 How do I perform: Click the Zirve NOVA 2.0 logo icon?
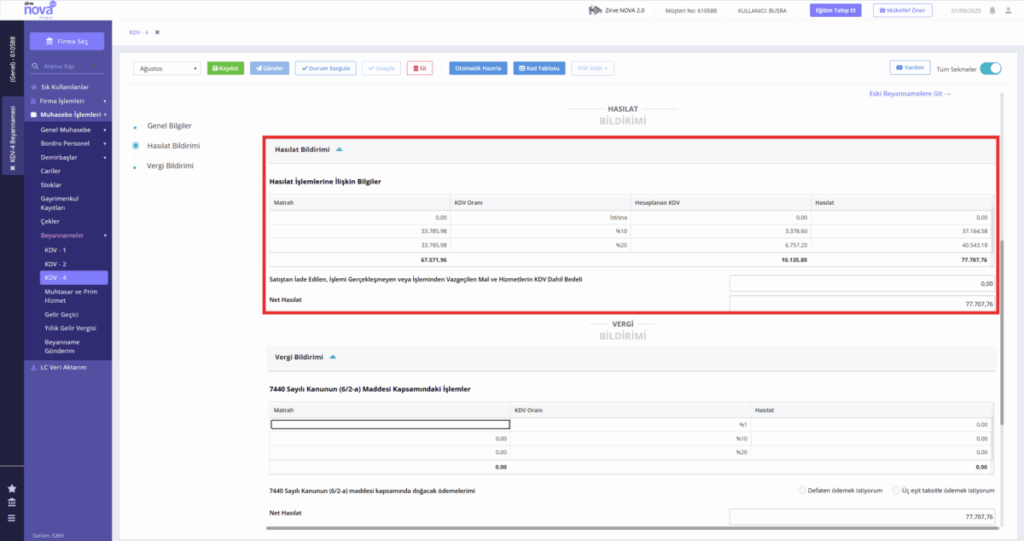coord(595,10)
